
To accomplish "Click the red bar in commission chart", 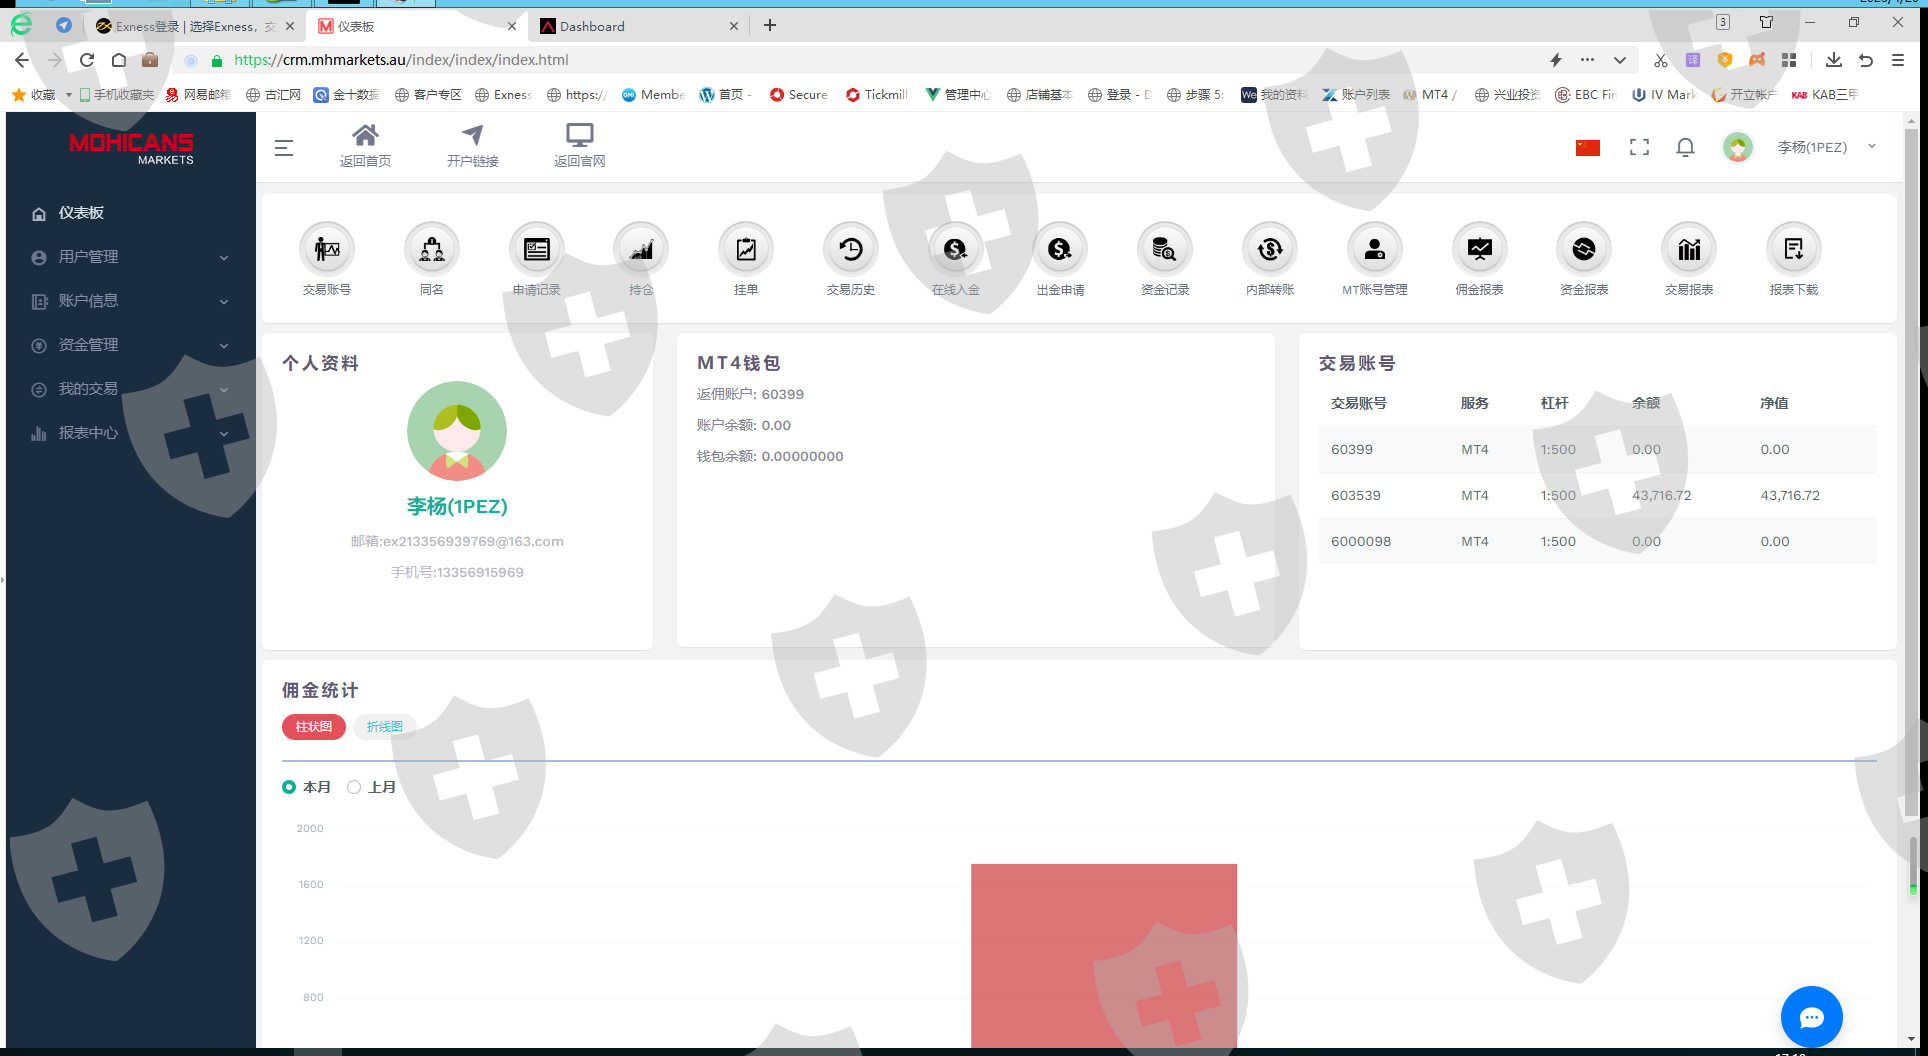I will [x=1104, y=955].
